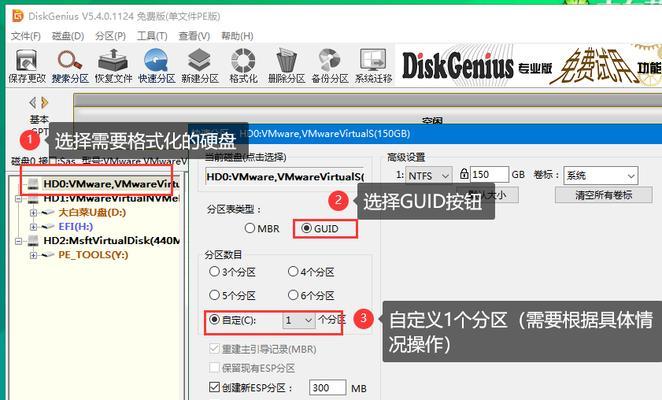Select EFI(H:) partition in tree
Screen dimensions: 662x400
point(76,226)
